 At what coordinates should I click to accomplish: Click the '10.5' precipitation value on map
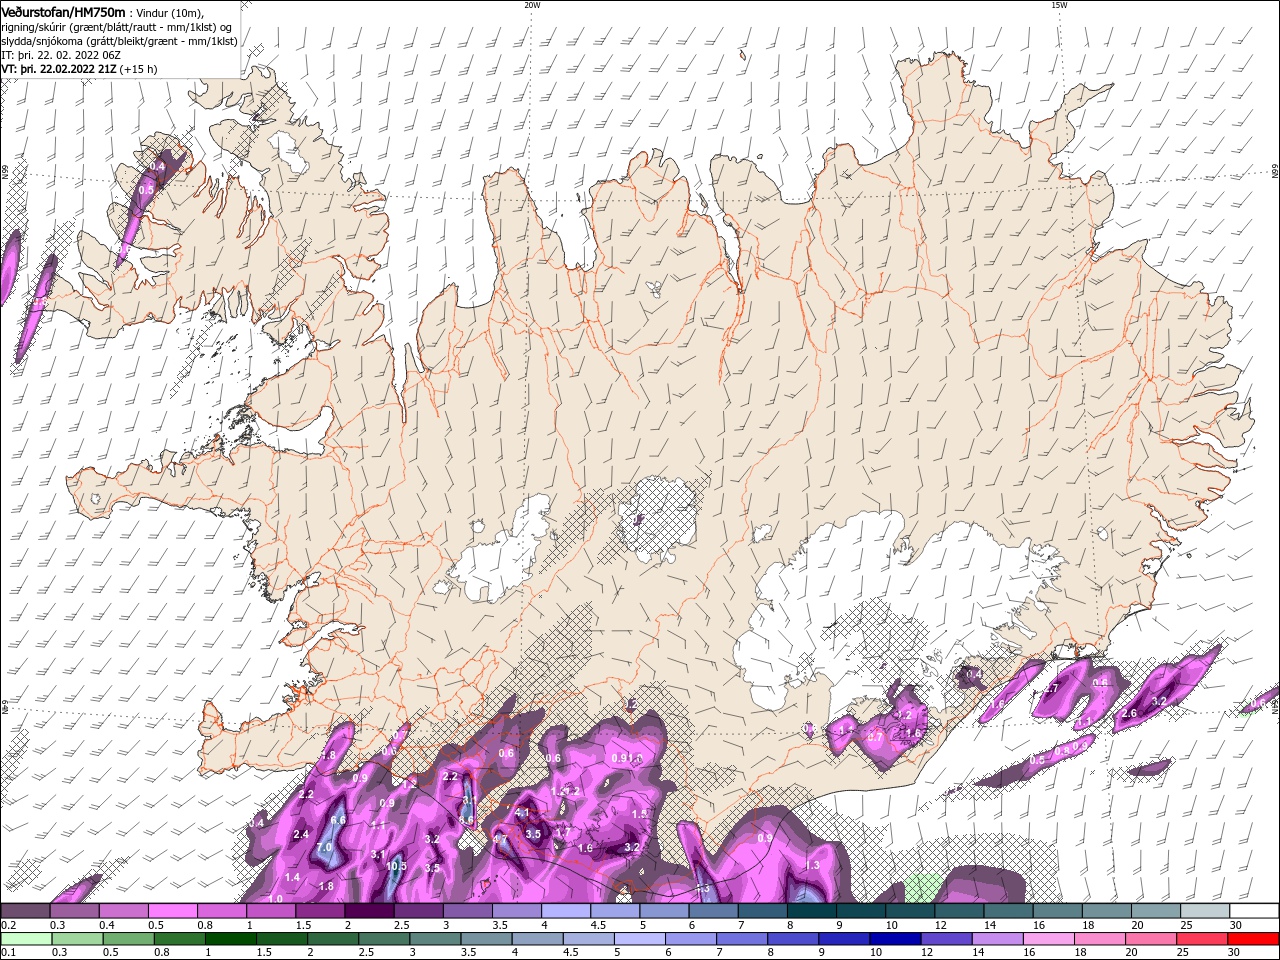(396, 866)
